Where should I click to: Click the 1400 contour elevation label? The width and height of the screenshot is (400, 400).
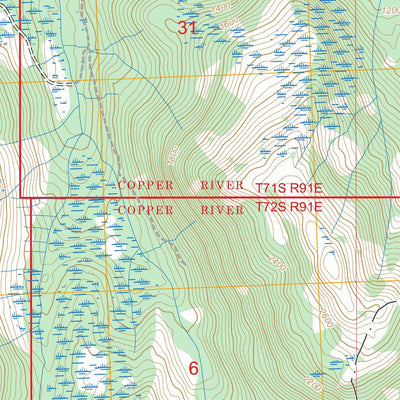(x=221, y=9)
